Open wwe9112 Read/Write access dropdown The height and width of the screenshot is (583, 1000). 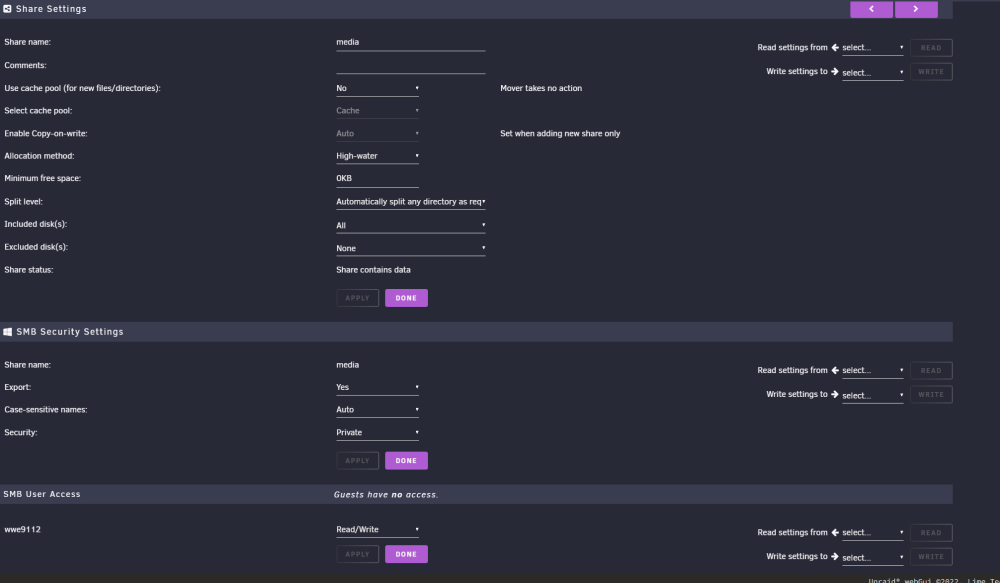point(378,529)
